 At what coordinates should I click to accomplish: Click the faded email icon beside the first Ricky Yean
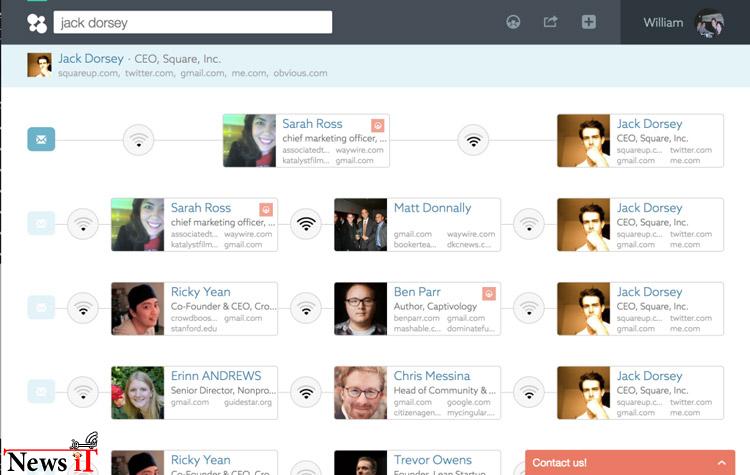[x=41, y=308]
